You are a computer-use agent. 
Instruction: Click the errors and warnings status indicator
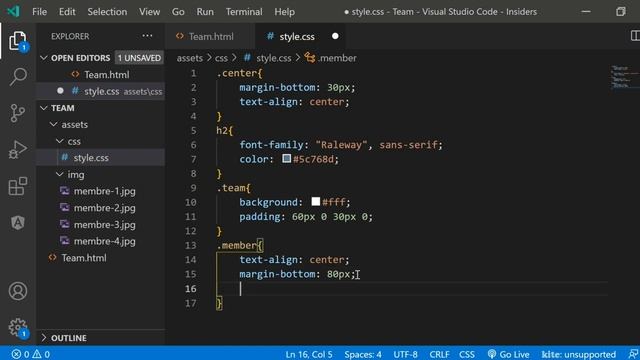(31, 354)
